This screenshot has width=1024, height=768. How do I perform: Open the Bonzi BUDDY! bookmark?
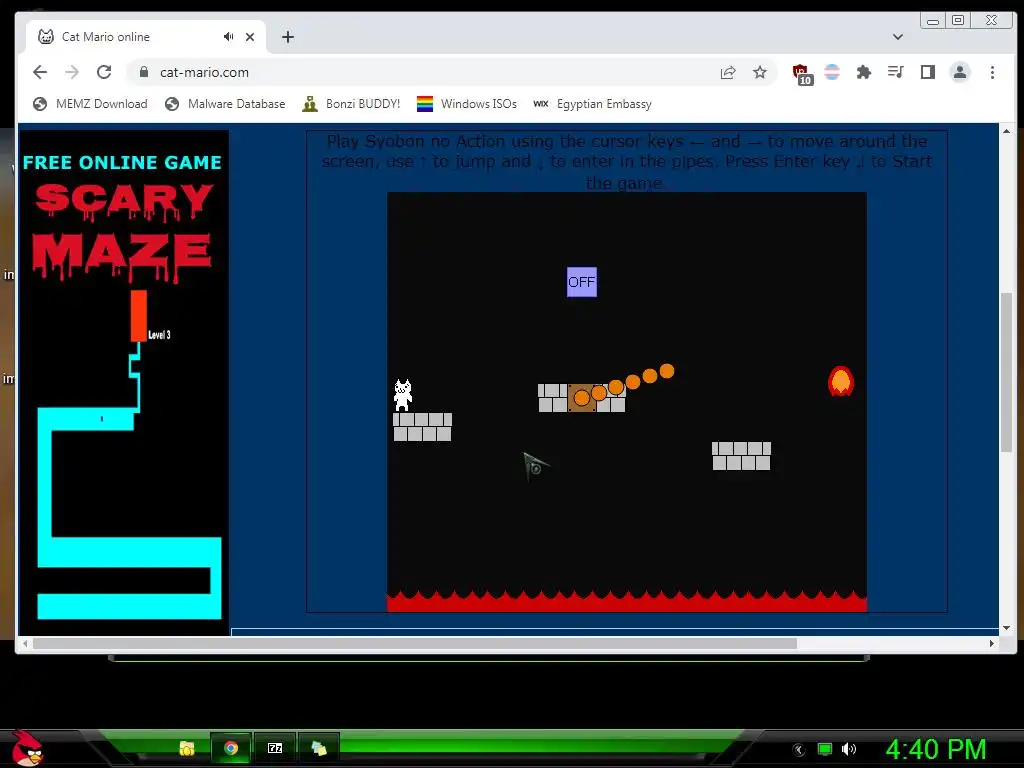coord(351,104)
